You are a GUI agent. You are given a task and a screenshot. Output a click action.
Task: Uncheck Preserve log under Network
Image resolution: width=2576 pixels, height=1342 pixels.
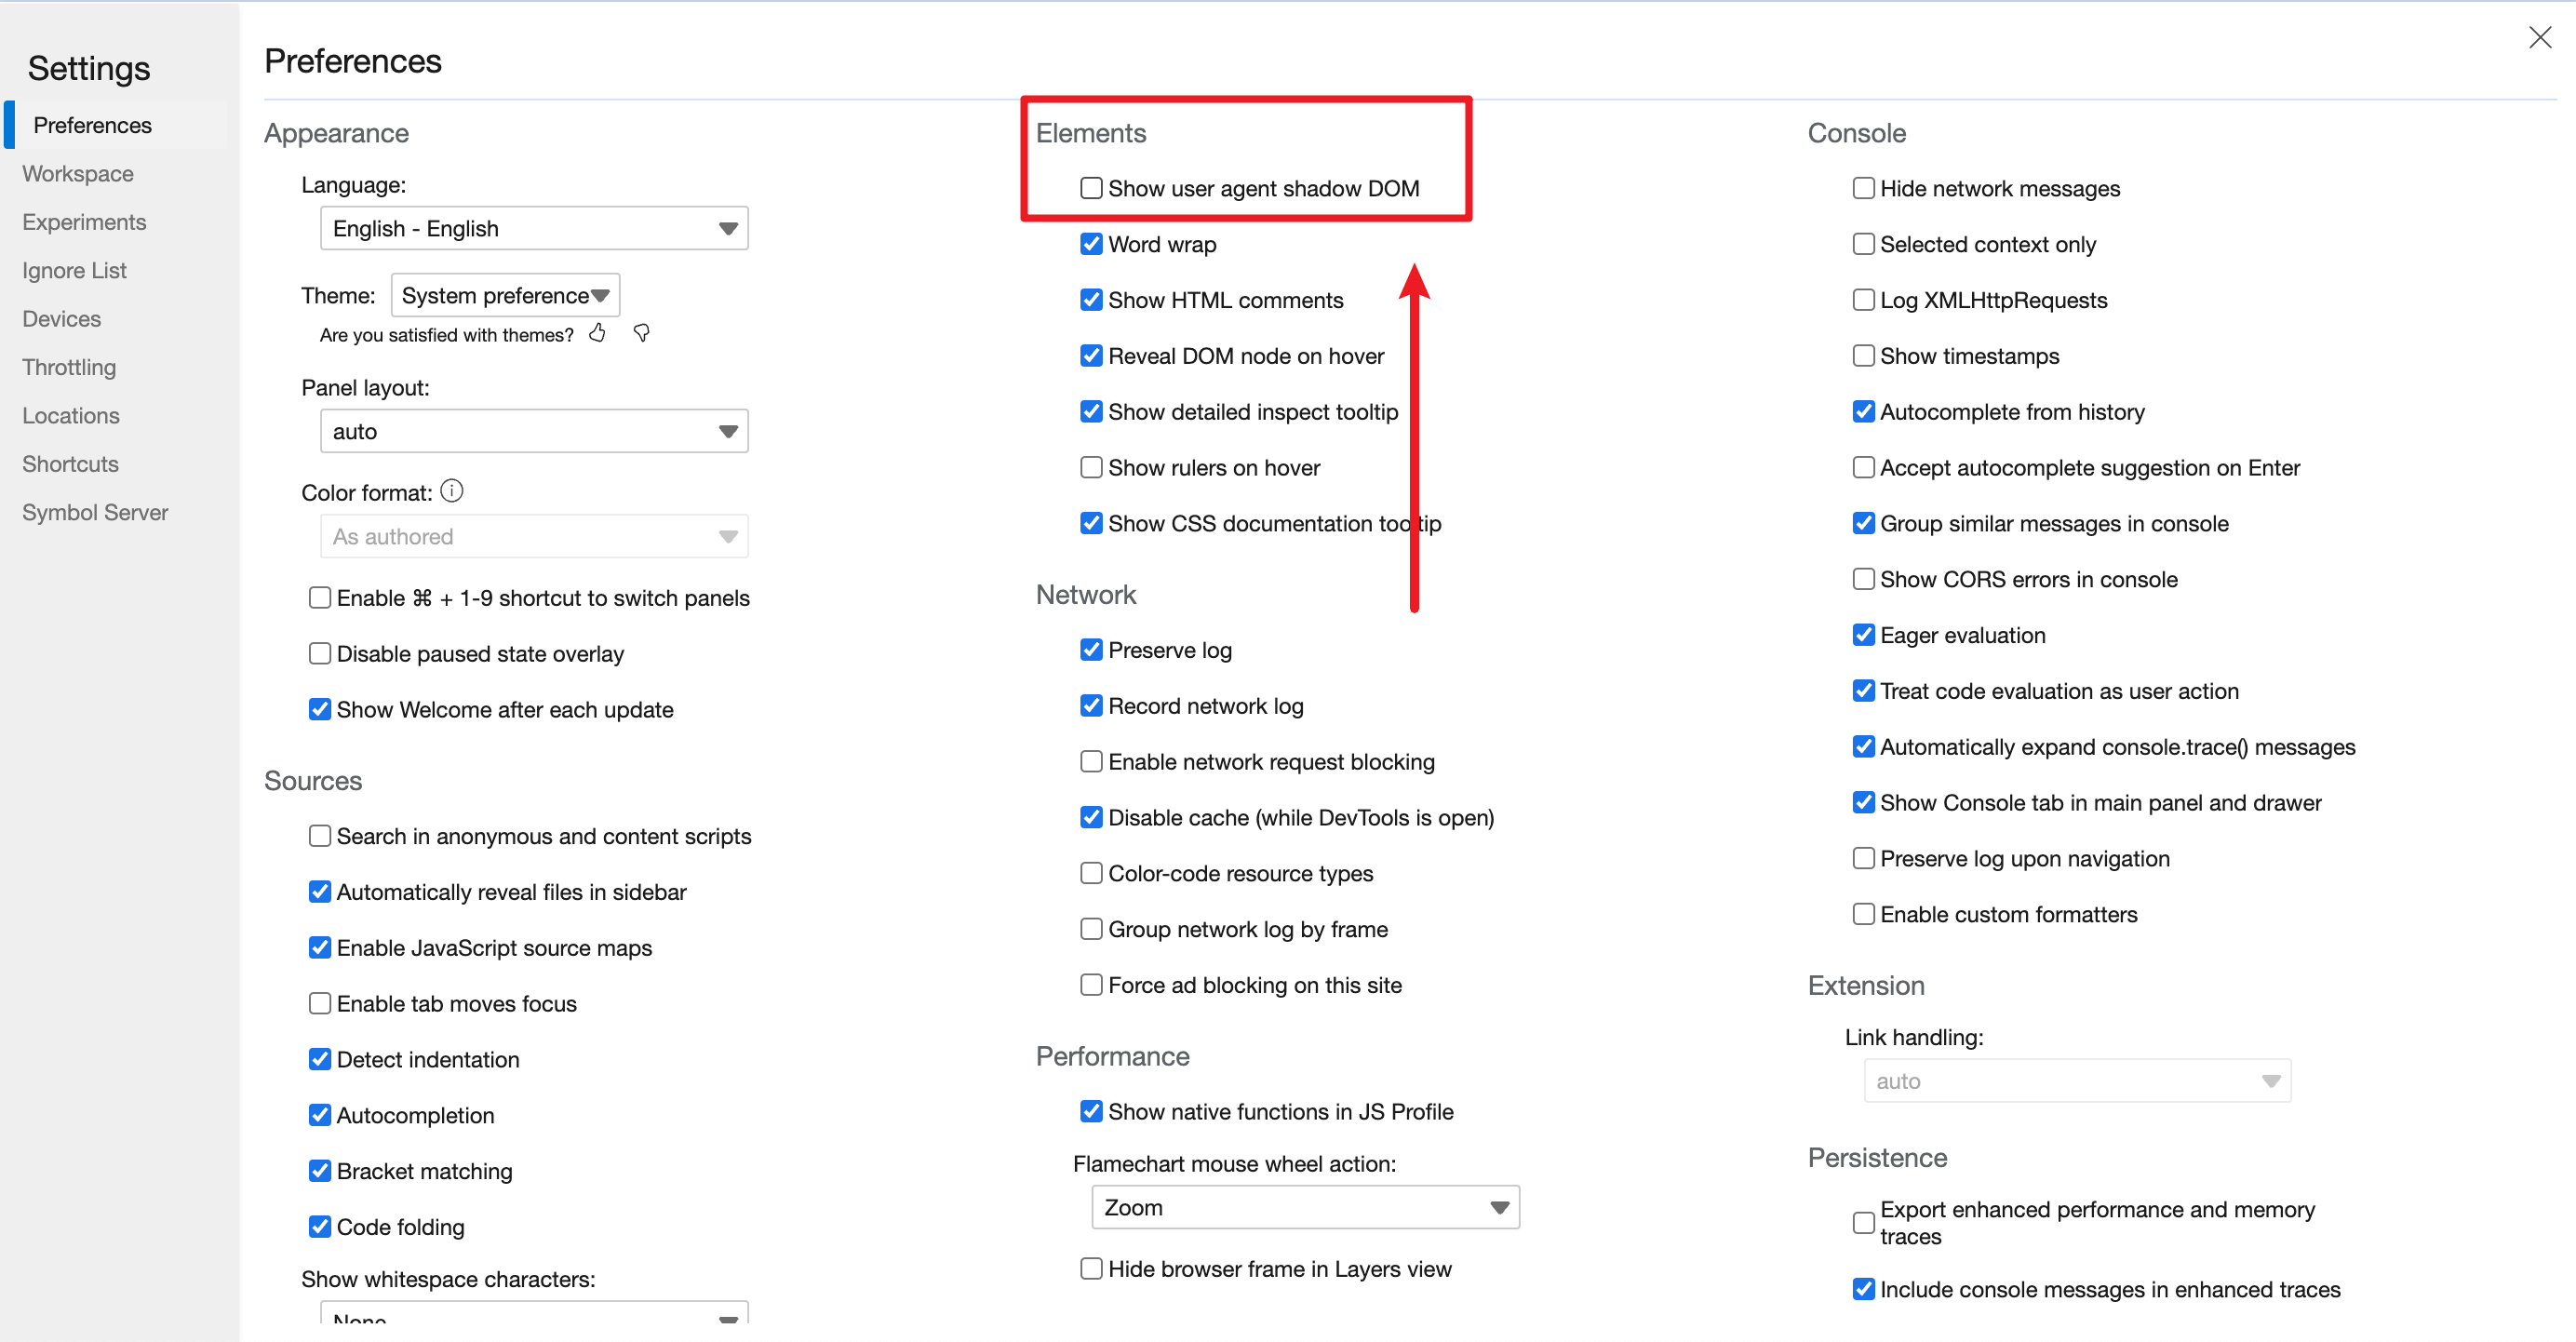coord(1091,650)
